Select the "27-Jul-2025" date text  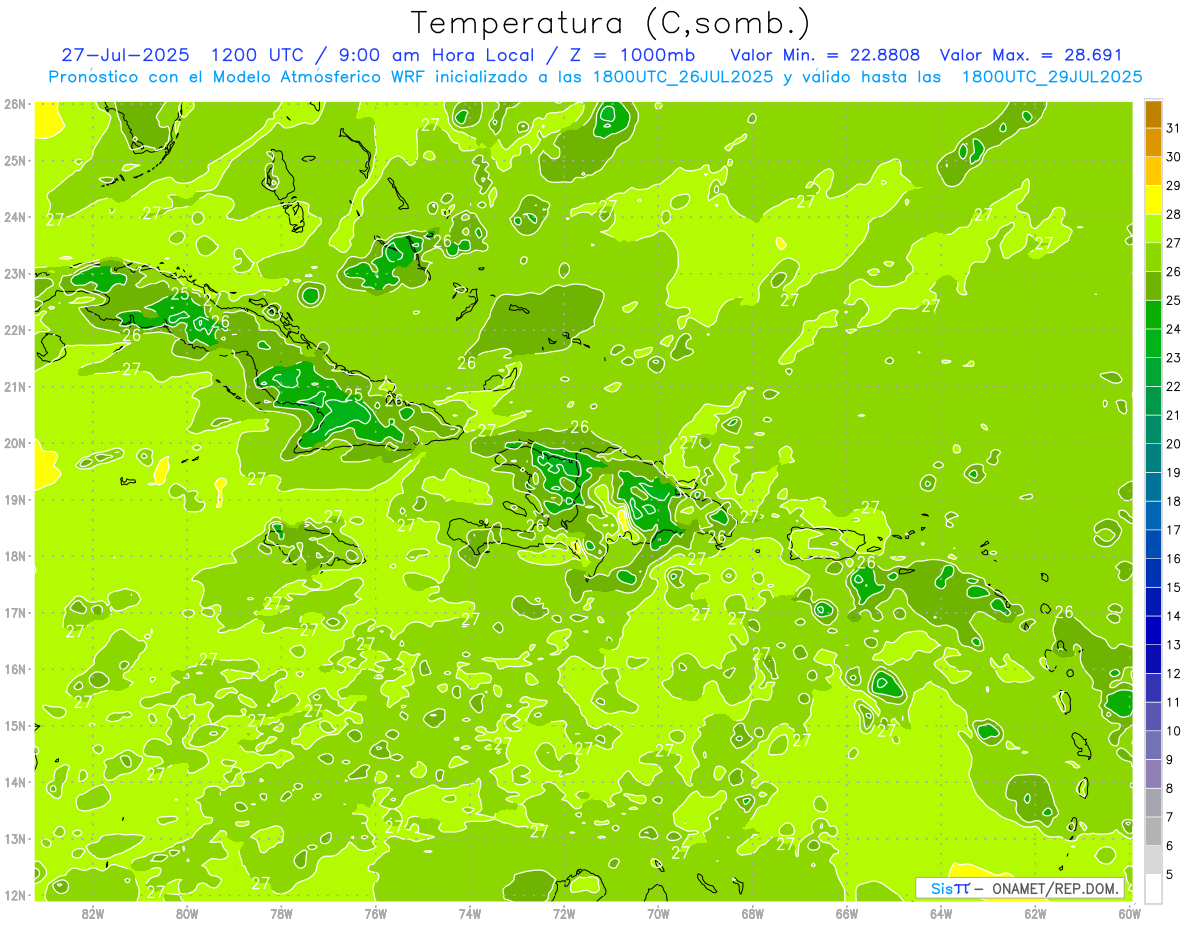126,55
